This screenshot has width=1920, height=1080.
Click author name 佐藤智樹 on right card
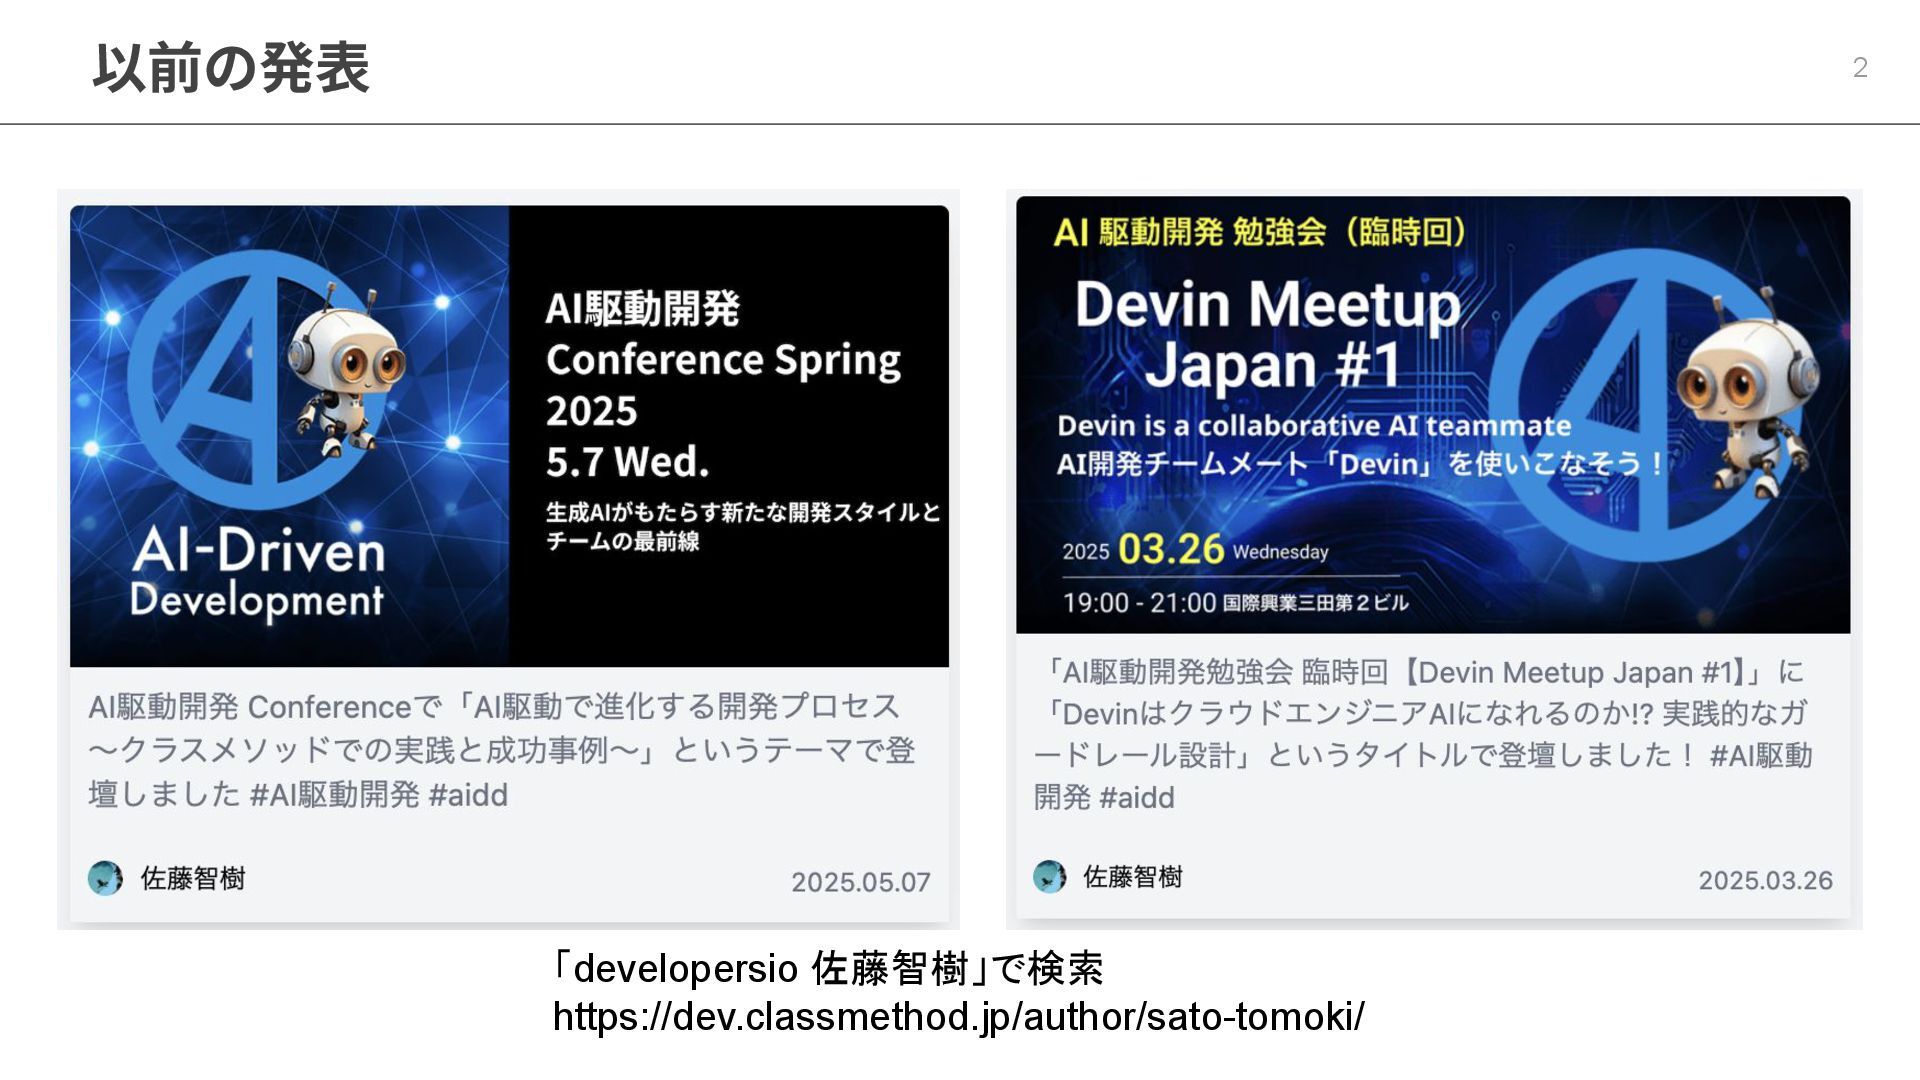tap(1133, 877)
